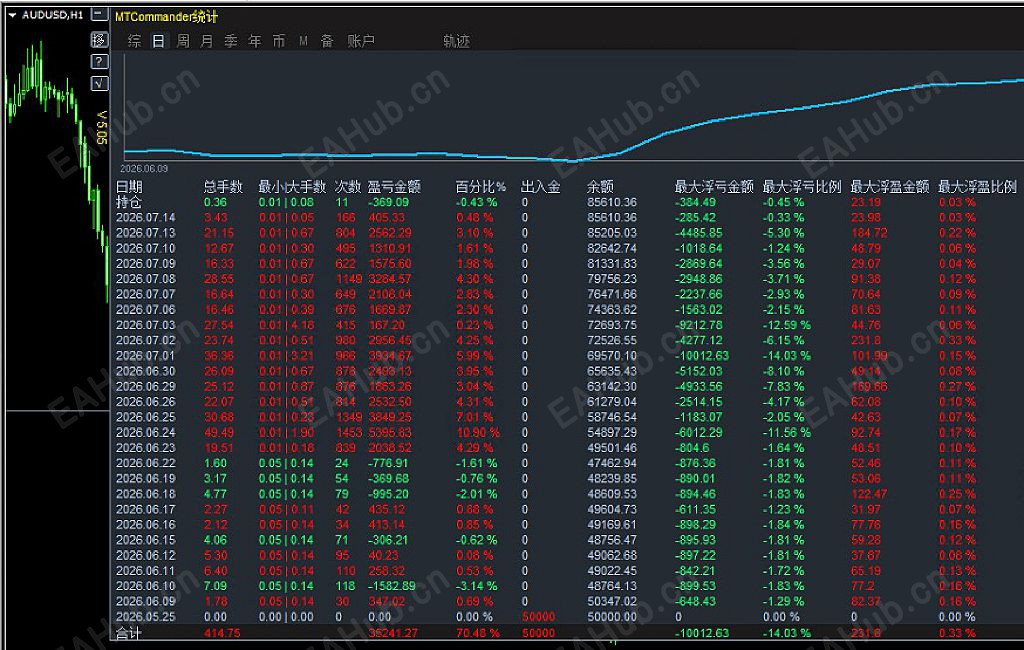The image size is (1024, 650).
Task: Click the minus collapse button beside AUDUSD,H1
Action: [x=99, y=14]
